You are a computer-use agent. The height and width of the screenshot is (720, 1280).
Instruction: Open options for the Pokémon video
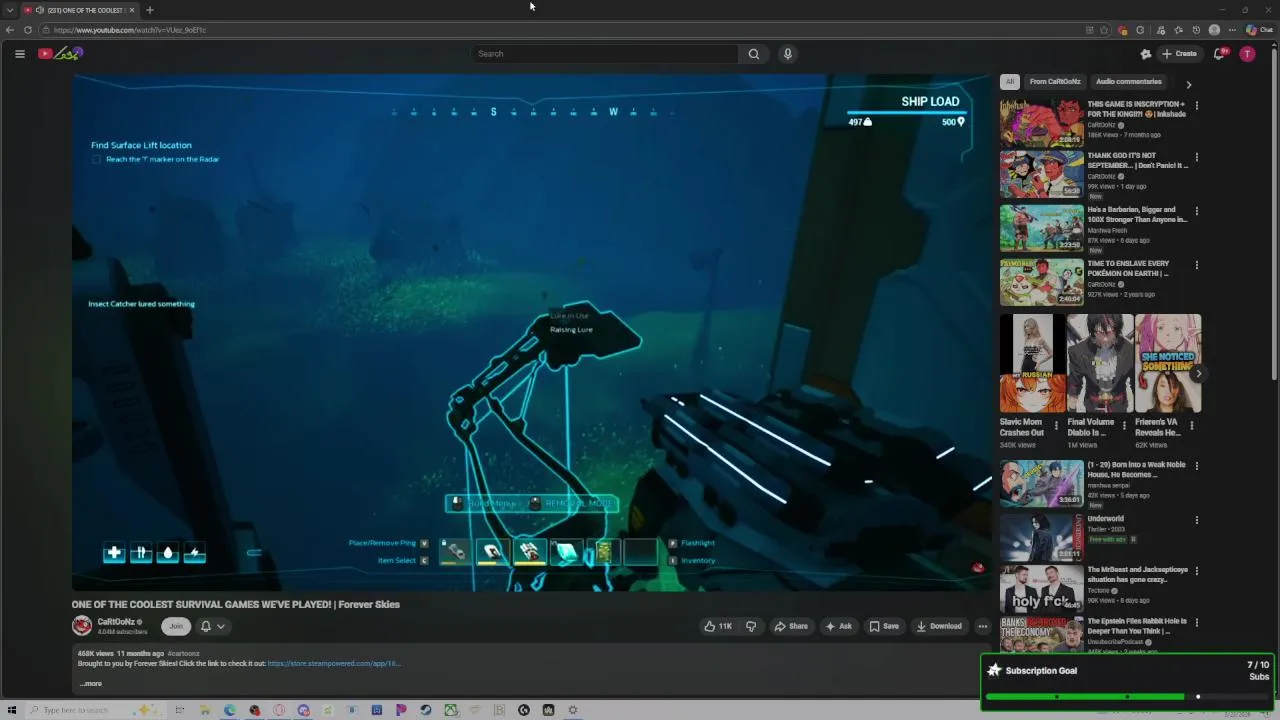point(1196,265)
